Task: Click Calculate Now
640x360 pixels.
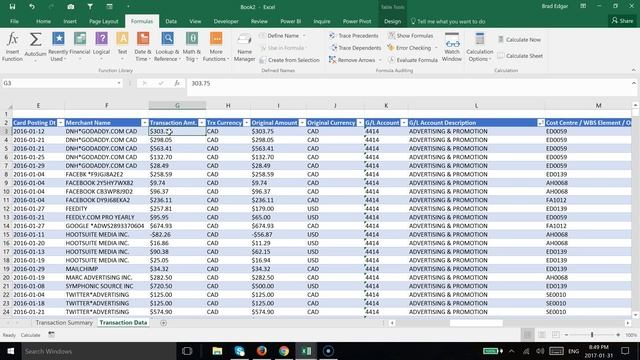Action: (519, 40)
